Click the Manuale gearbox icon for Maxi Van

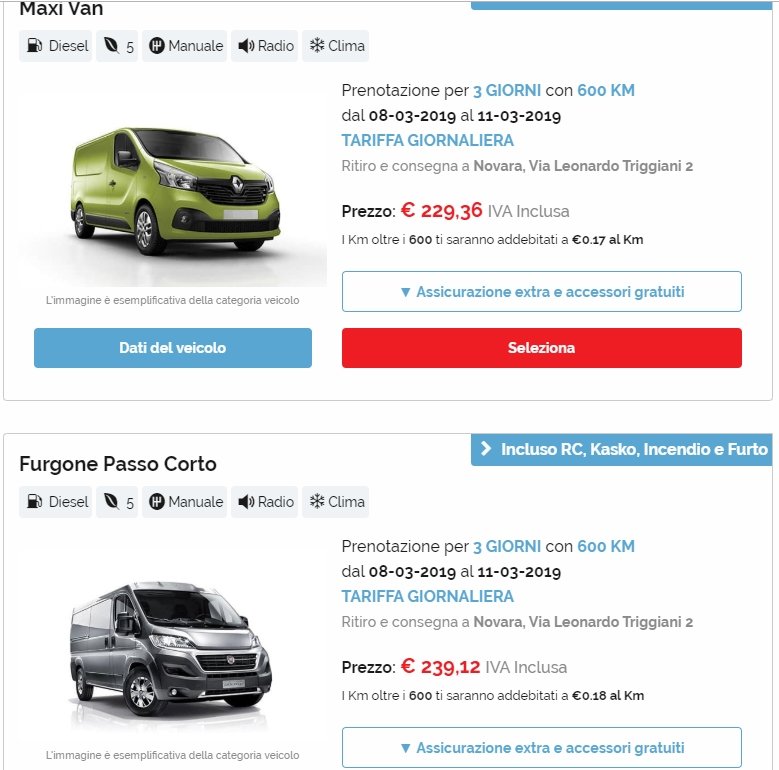point(156,46)
